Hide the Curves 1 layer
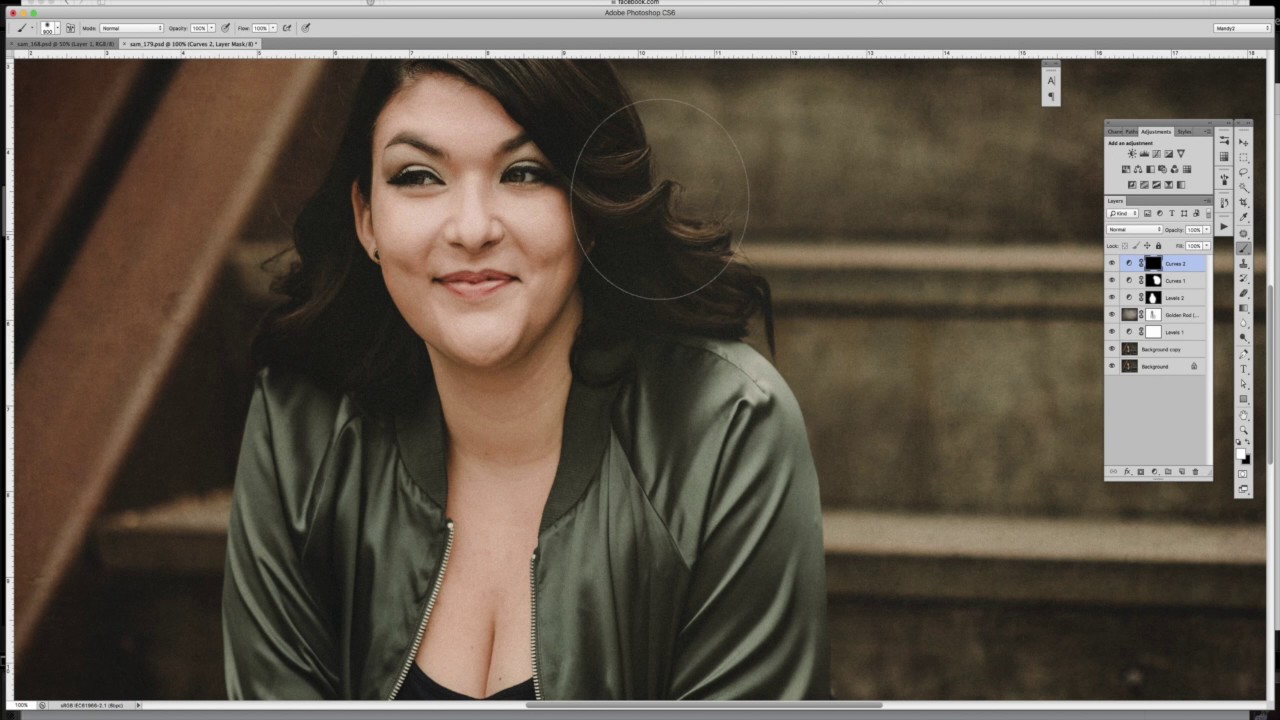This screenshot has width=1280, height=720. click(1112, 281)
